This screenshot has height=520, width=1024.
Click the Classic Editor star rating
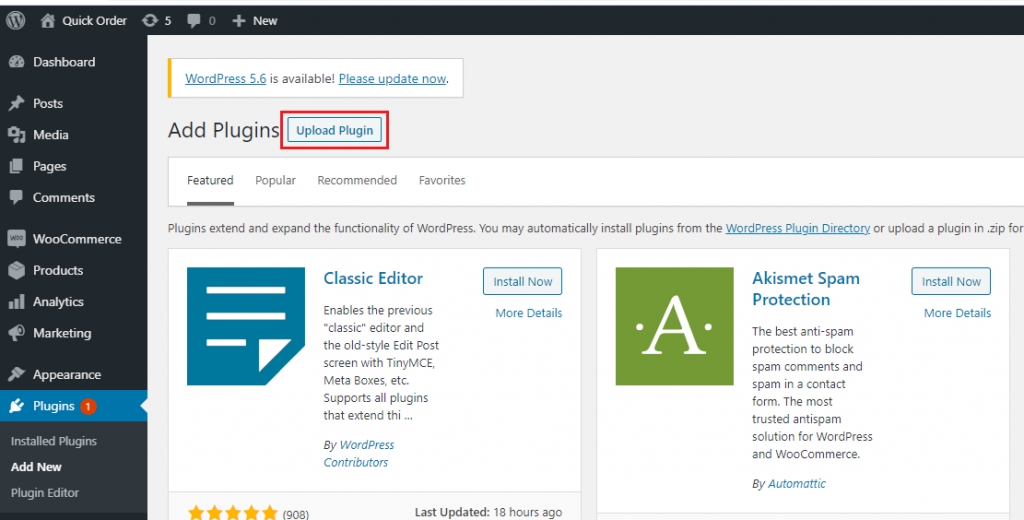click(x=233, y=513)
